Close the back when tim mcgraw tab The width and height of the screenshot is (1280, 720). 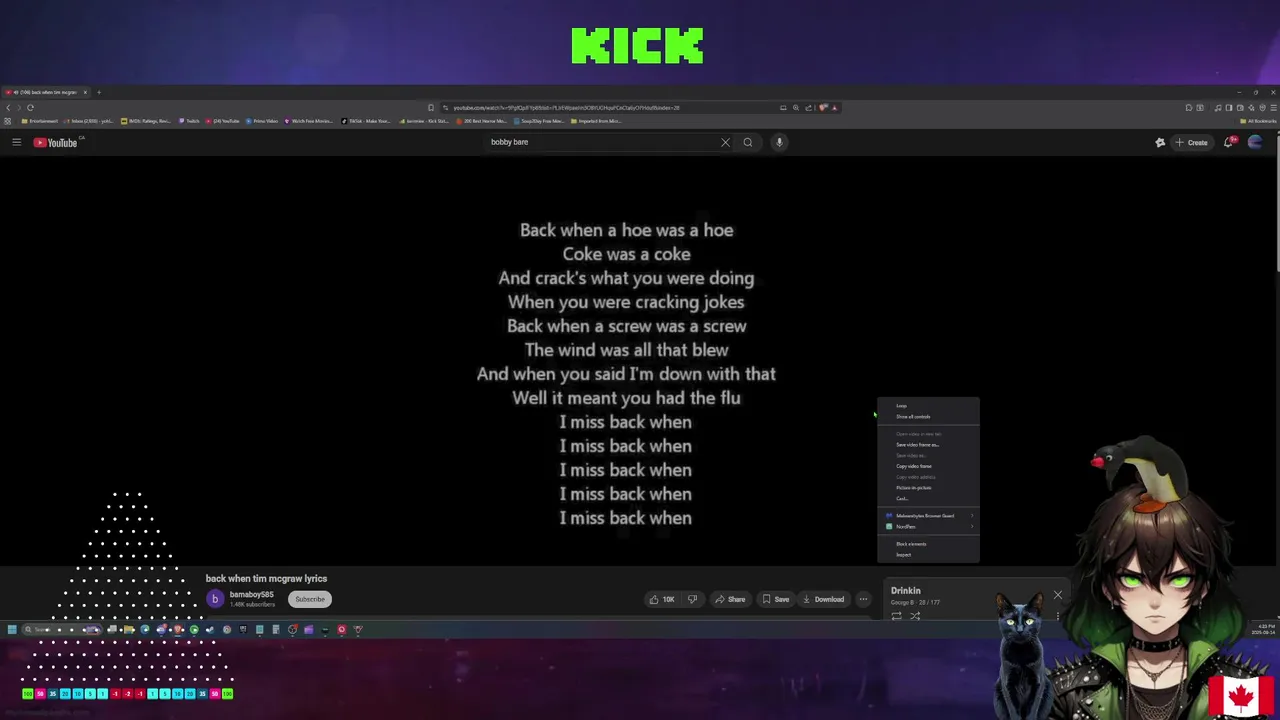tap(85, 92)
